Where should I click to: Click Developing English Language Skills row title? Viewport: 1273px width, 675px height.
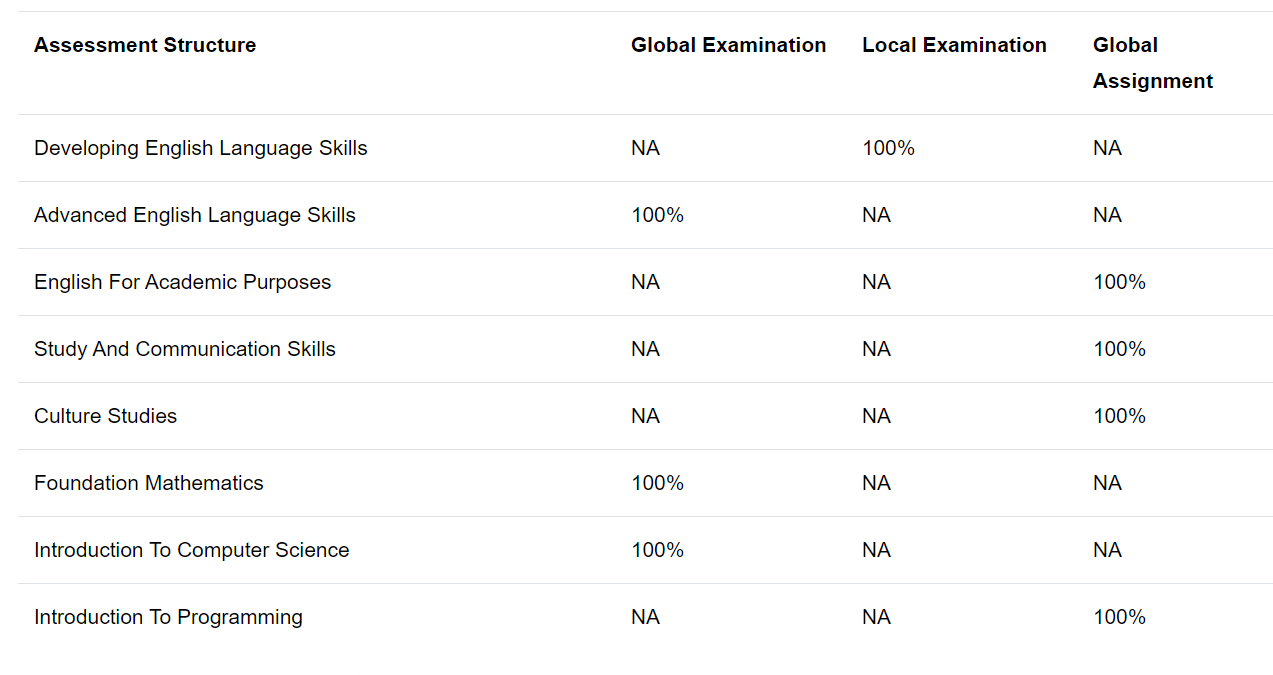(x=201, y=148)
